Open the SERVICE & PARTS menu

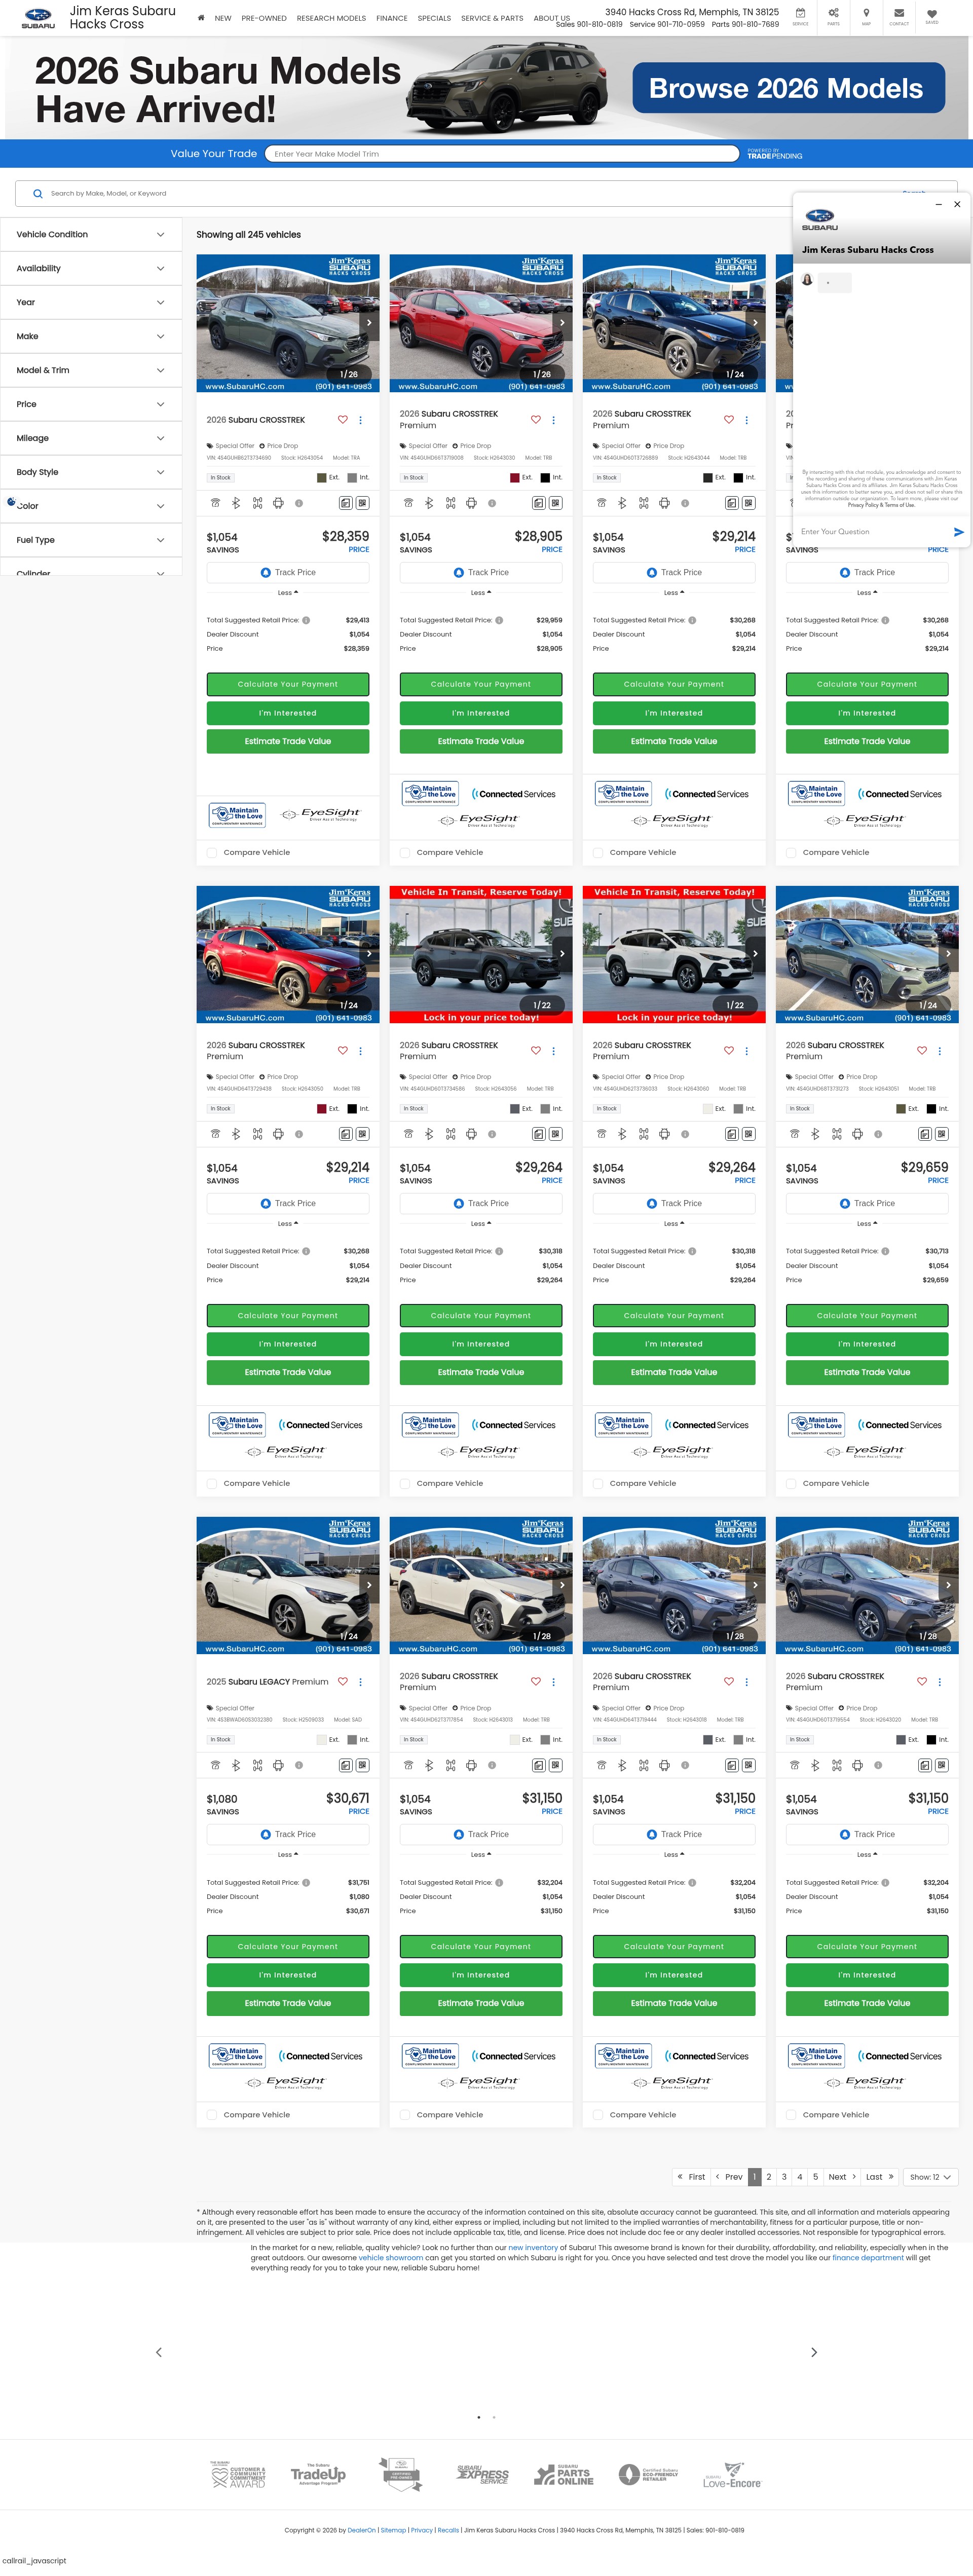492,18
